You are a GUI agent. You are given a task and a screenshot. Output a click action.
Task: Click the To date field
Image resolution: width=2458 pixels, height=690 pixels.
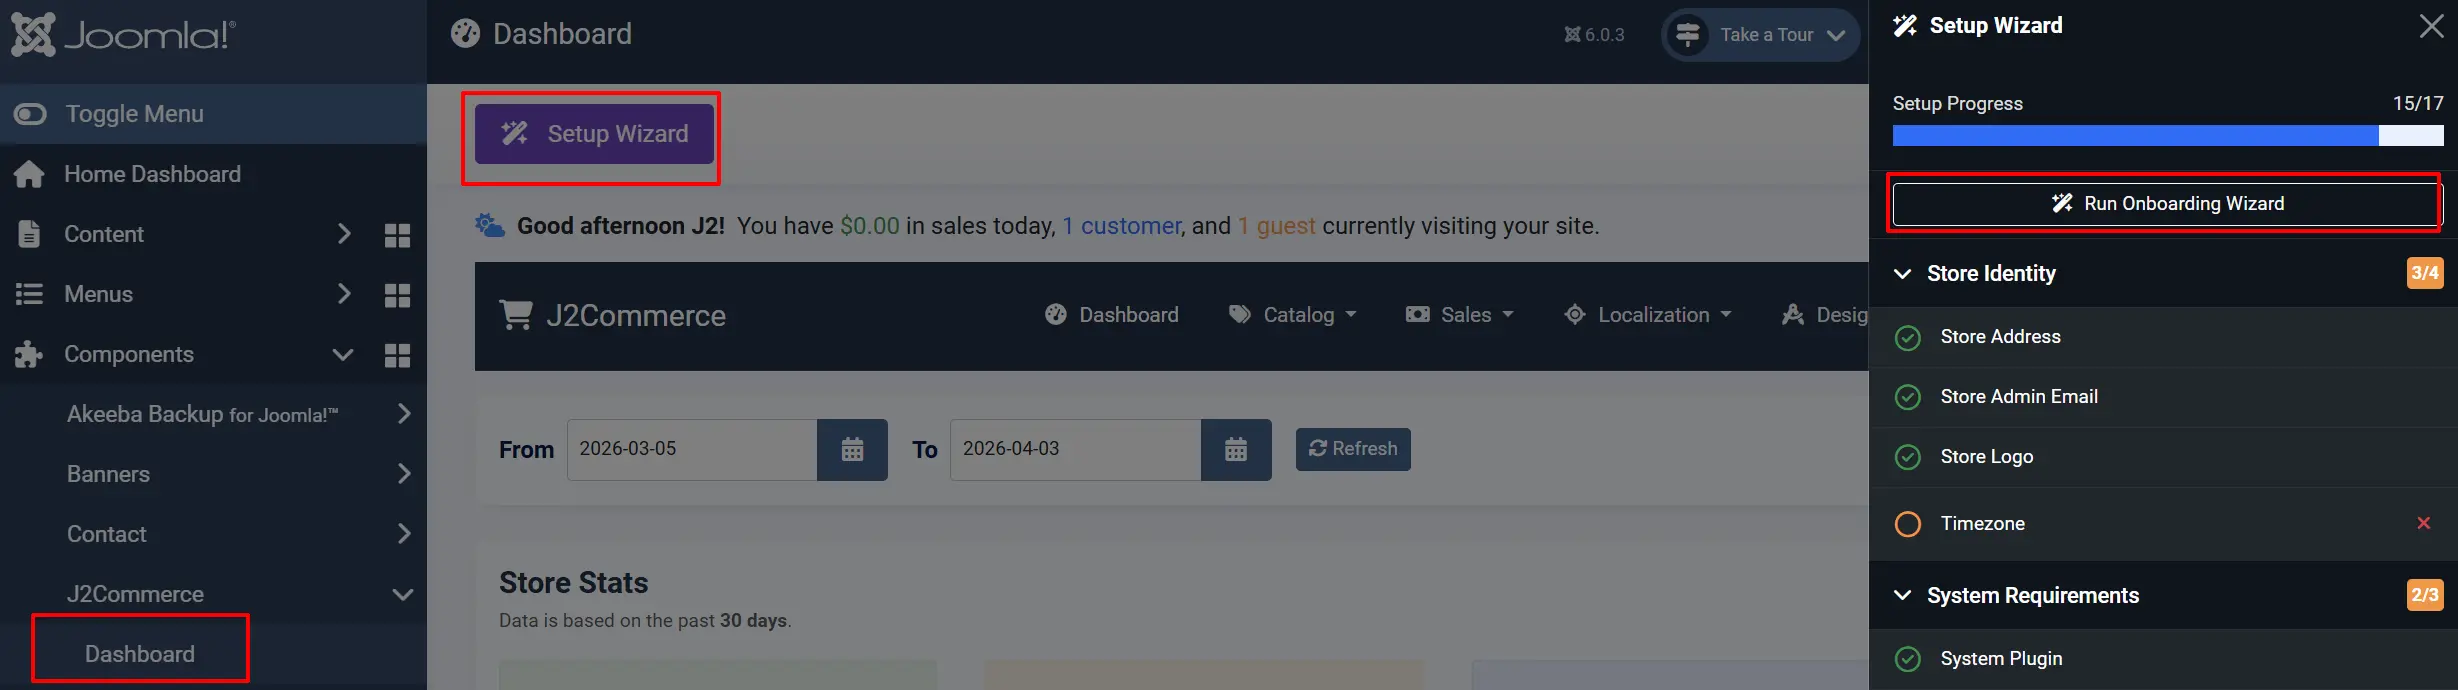click(1075, 450)
